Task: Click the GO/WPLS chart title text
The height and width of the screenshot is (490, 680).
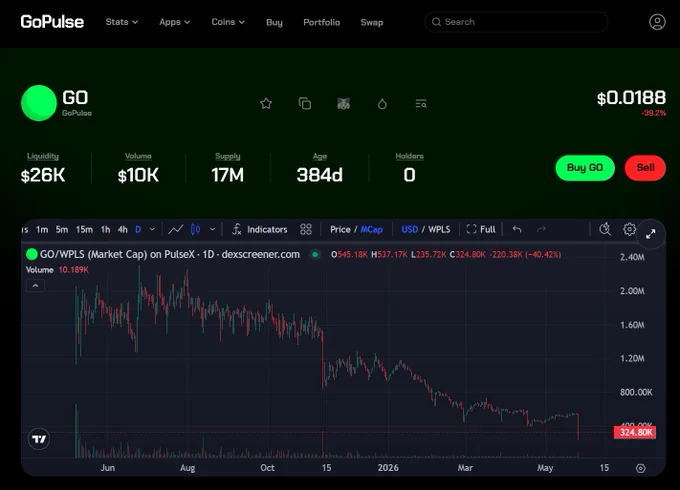Action: tap(170, 255)
